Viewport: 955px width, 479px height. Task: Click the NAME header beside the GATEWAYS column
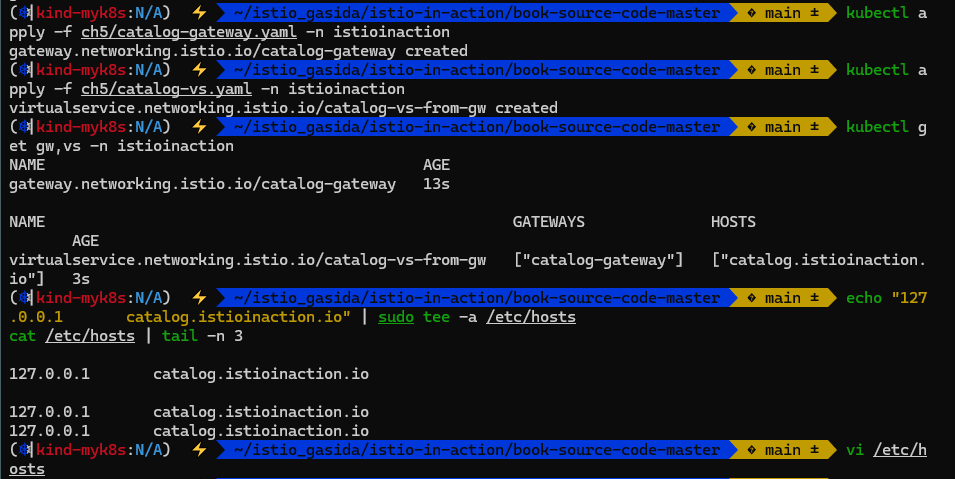[27, 222]
